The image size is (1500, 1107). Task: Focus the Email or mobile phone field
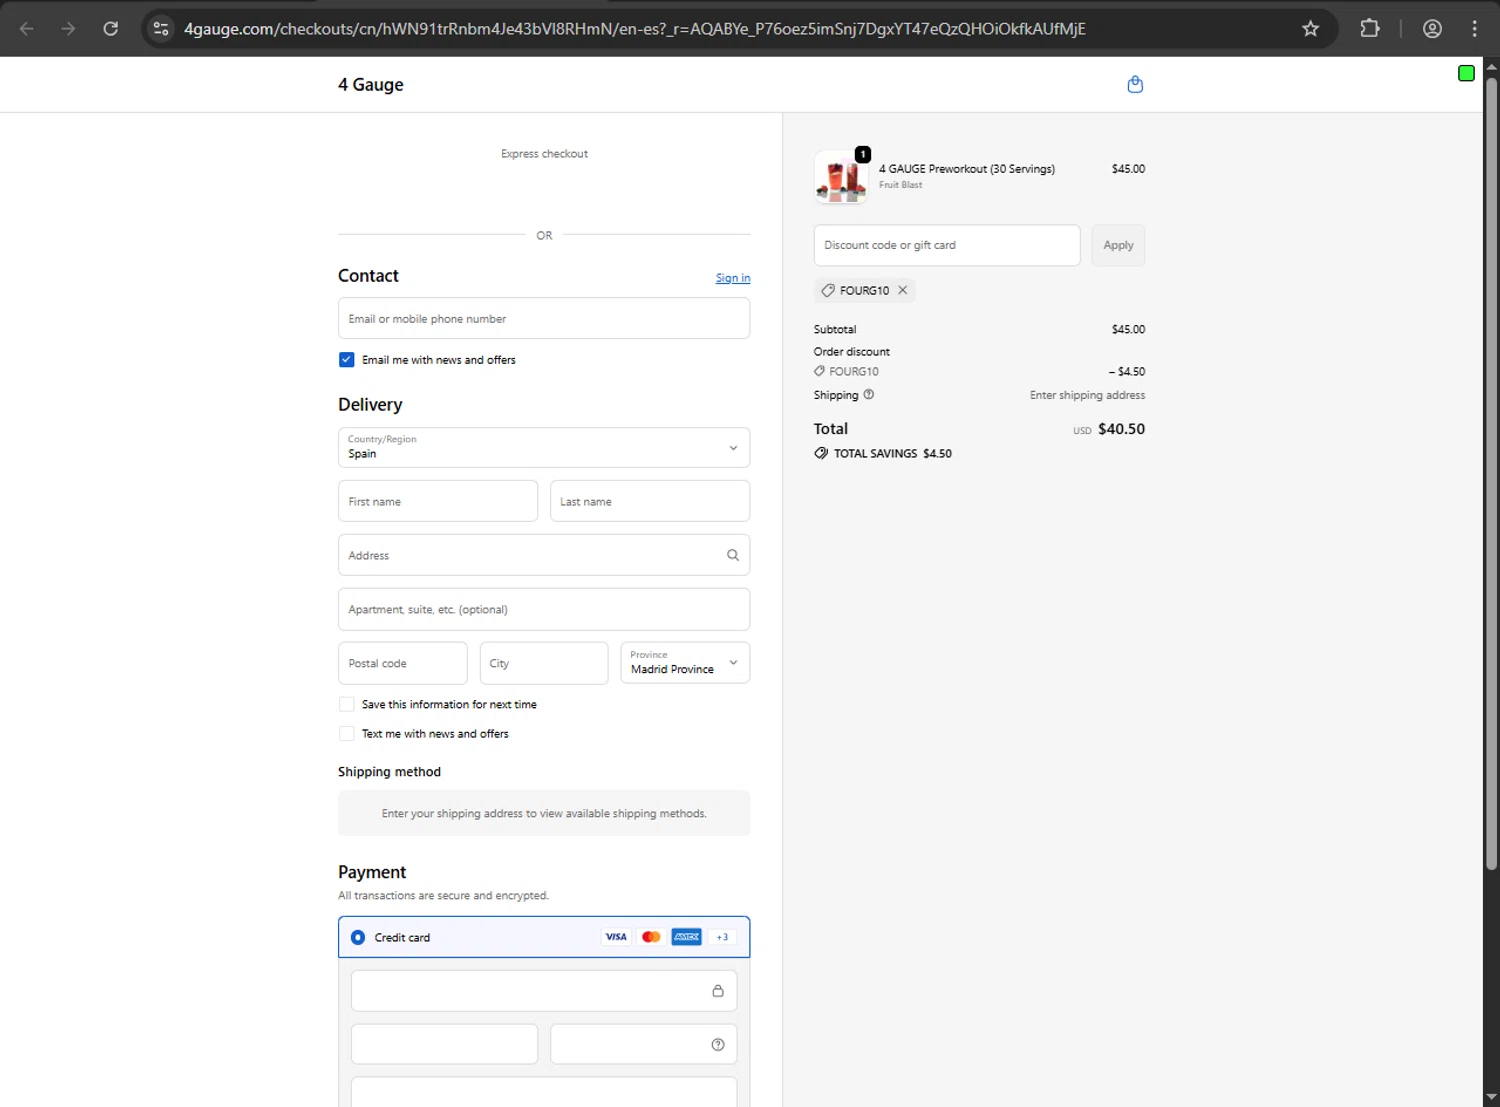[x=544, y=318]
